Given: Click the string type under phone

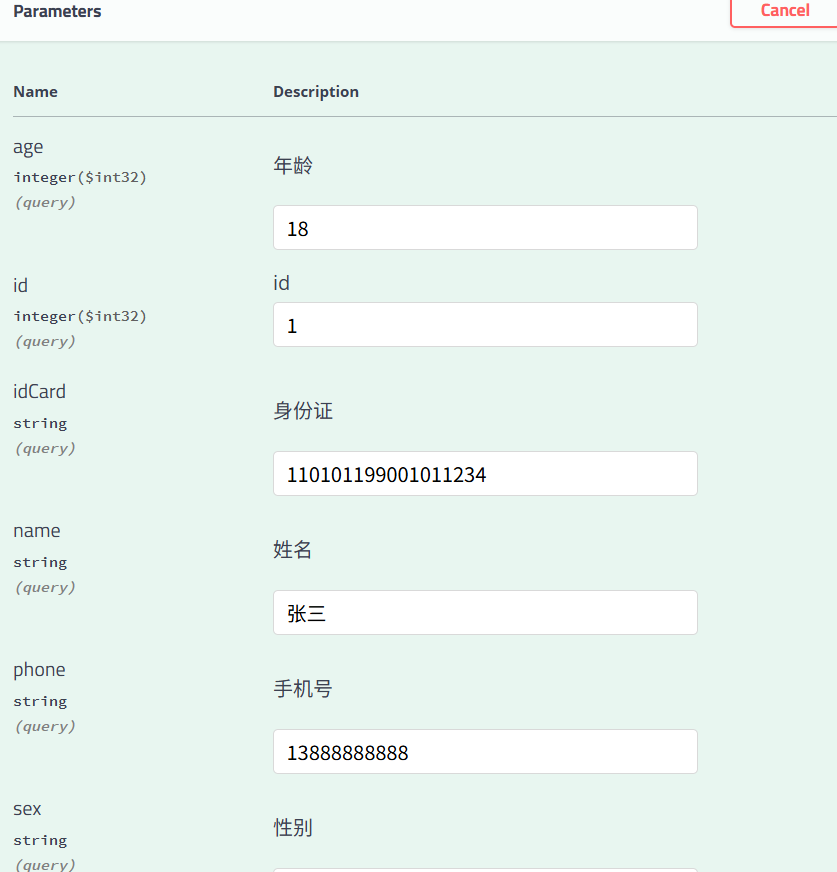Looking at the screenshot, I should coord(40,702).
